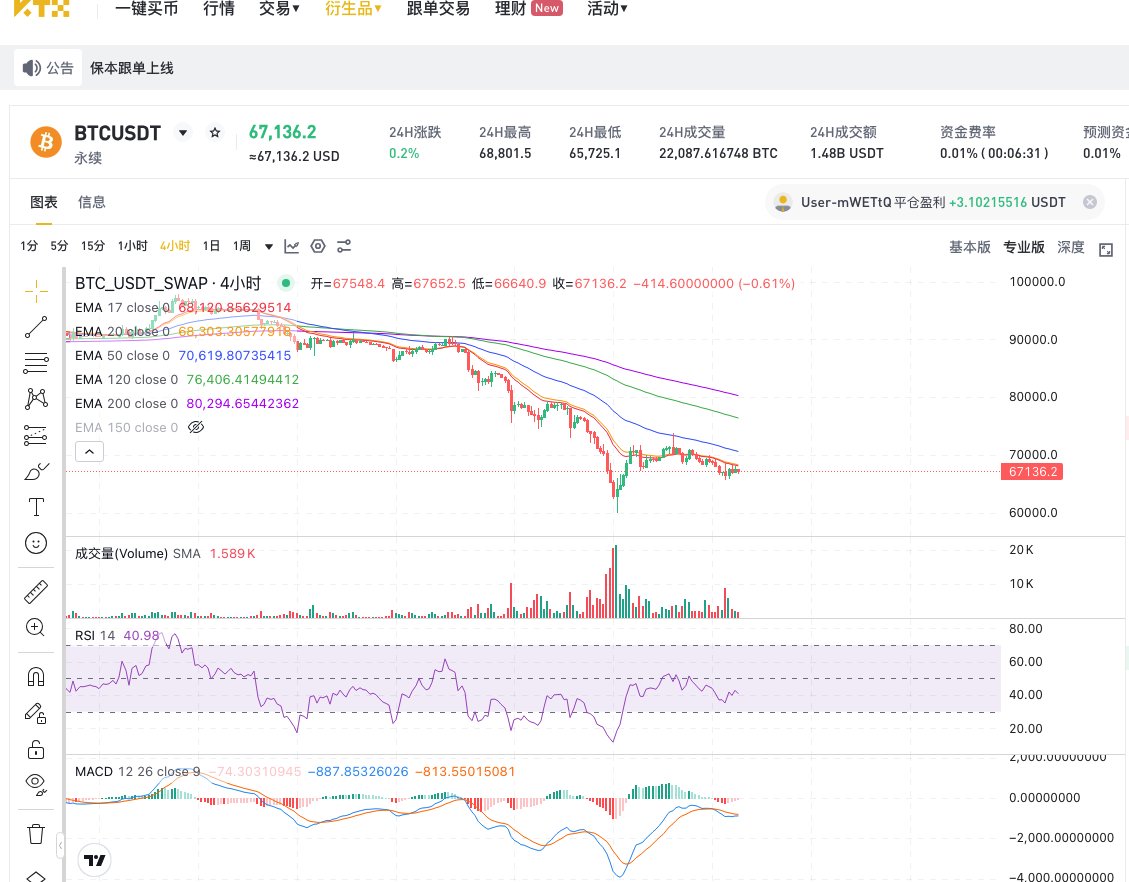
Task: Star BTCUSDT as a favorite
Action: click(x=215, y=132)
